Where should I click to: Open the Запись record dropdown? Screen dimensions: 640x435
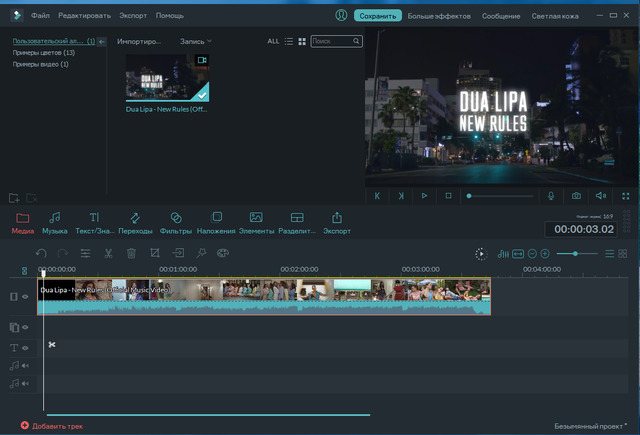196,42
